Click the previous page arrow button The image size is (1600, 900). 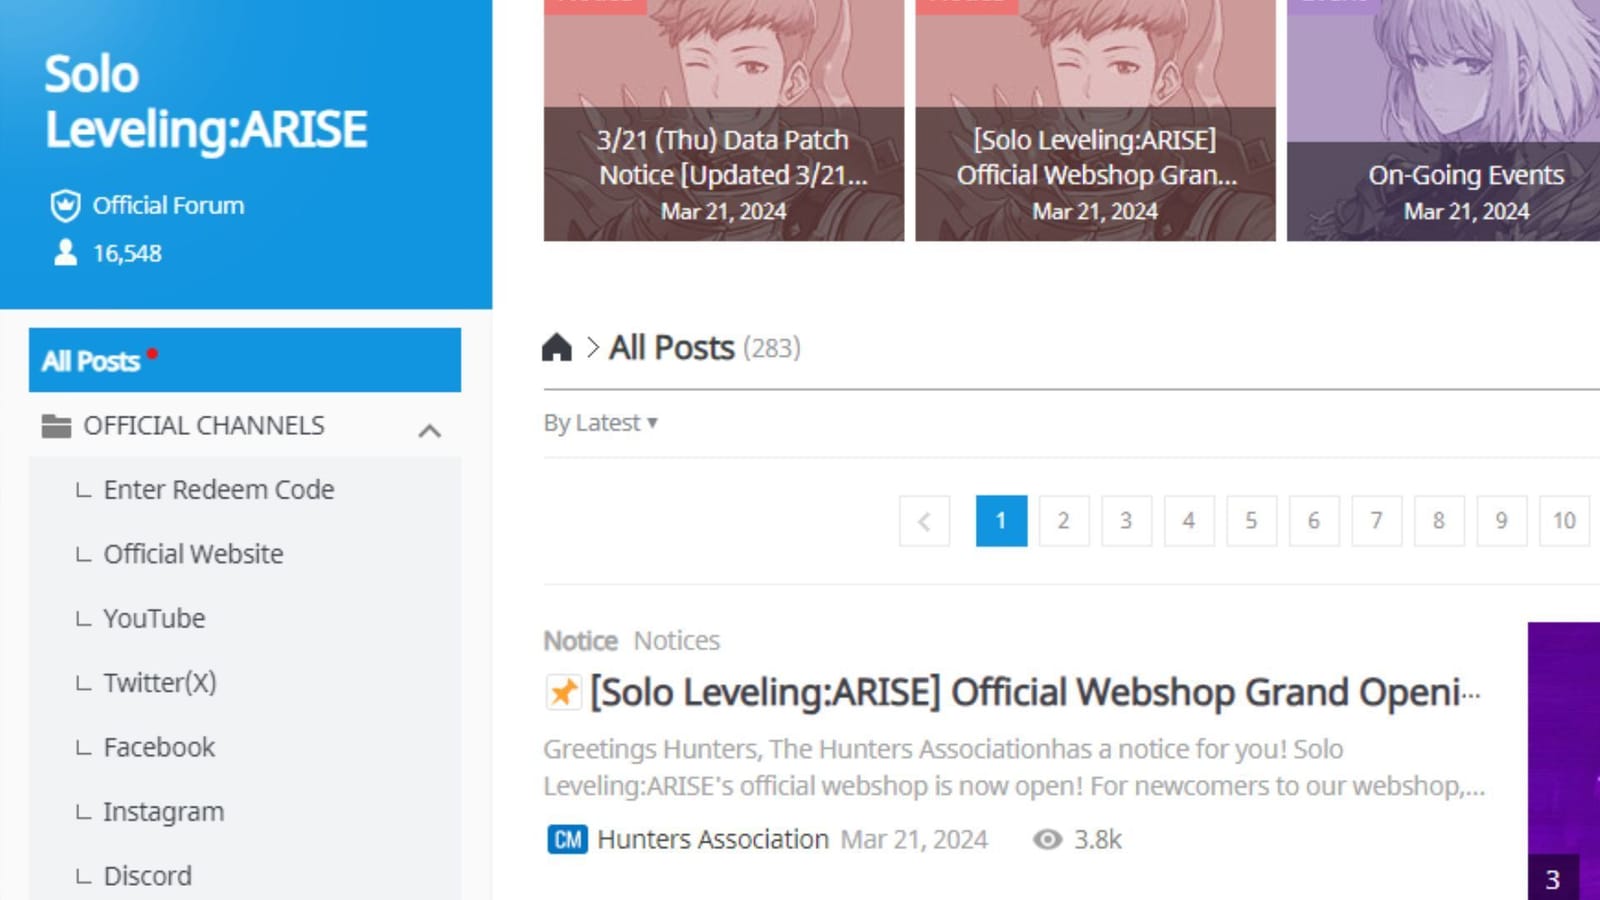(924, 521)
